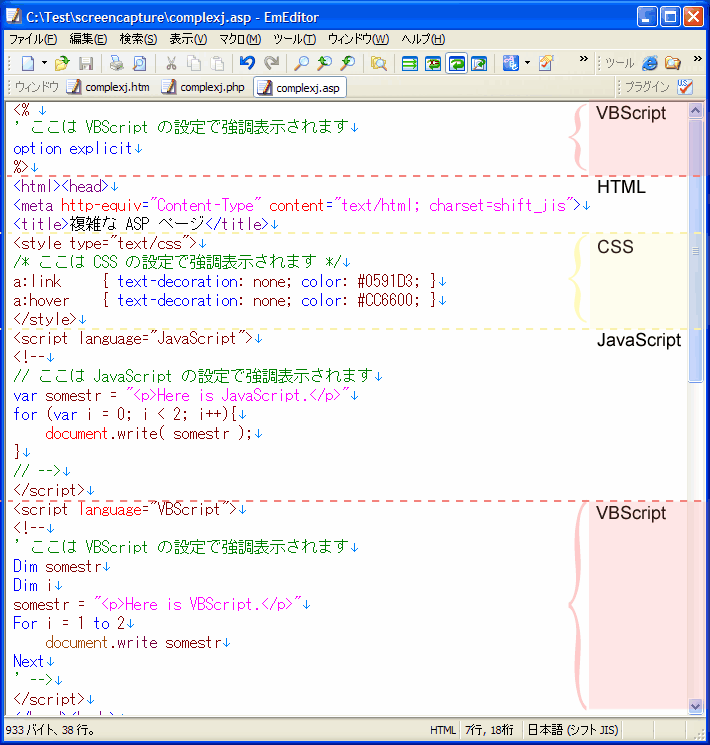Click scrollbar up arrow
The image size is (710, 745).
695,111
